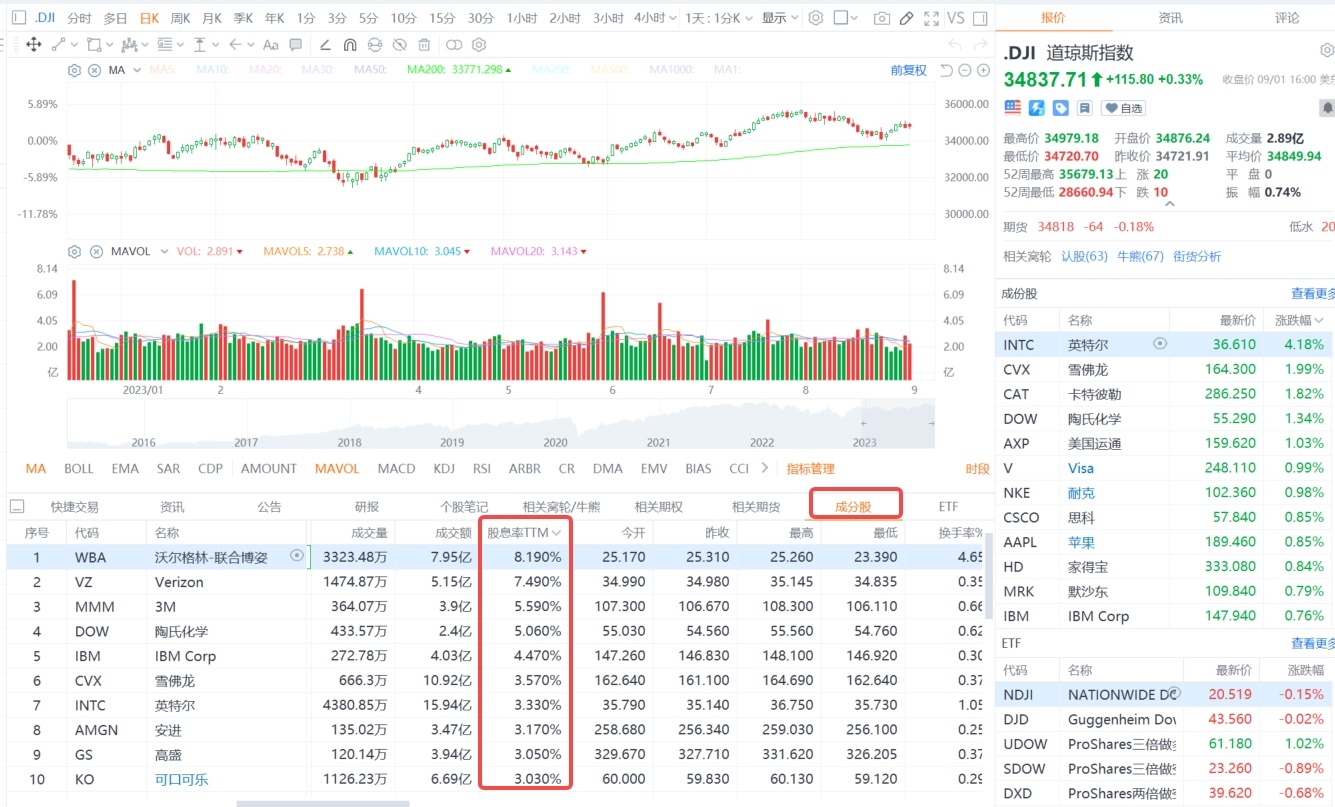
Task: Open 查看更多 link for constituent stocks
Action: (x=1312, y=292)
